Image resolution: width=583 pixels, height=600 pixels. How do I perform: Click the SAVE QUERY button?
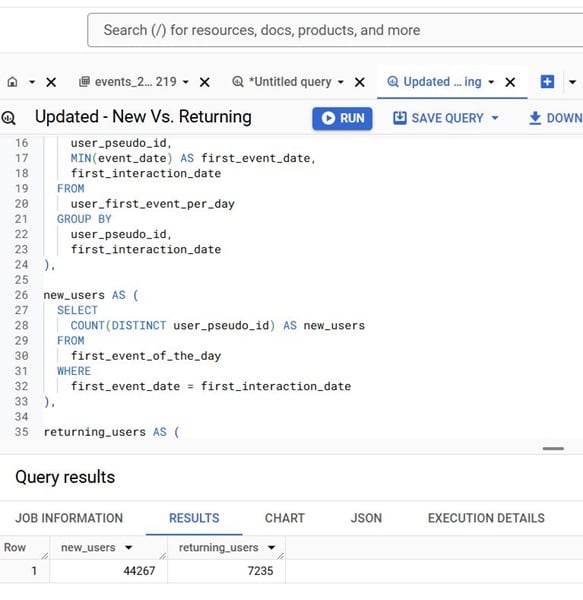click(x=446, y=118)
